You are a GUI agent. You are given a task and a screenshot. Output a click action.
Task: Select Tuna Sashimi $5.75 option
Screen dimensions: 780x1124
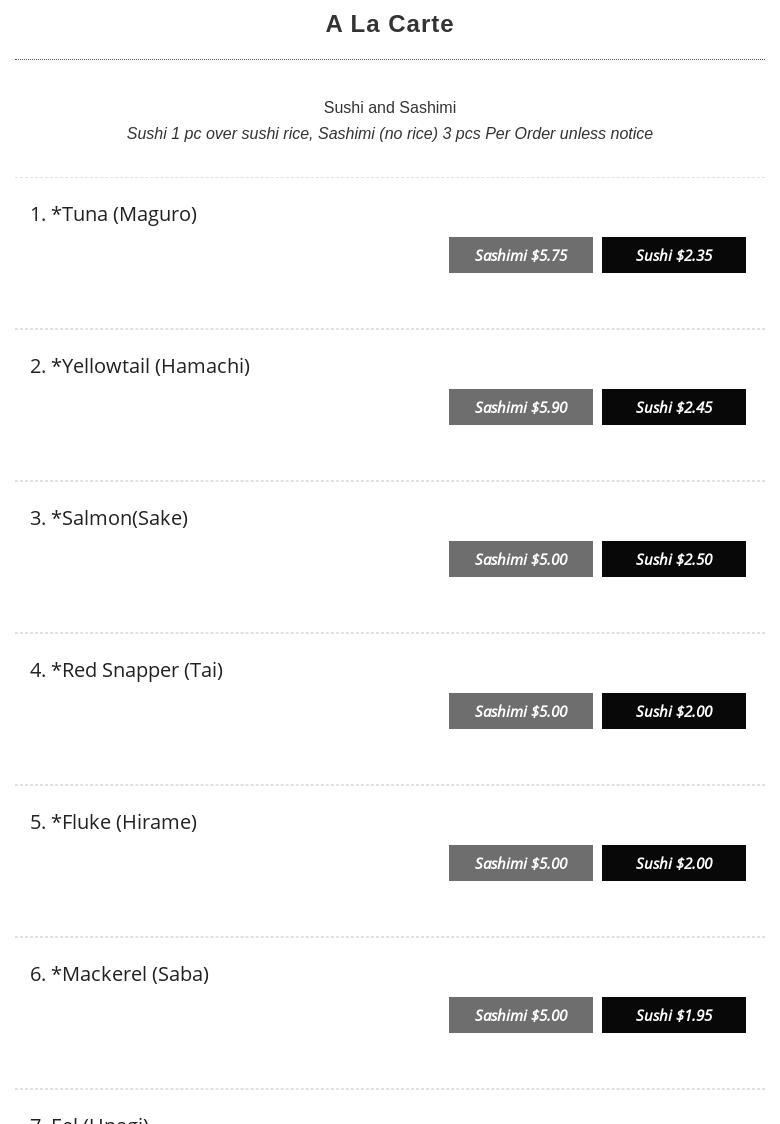pyautogui.click(x=520, y=255)
